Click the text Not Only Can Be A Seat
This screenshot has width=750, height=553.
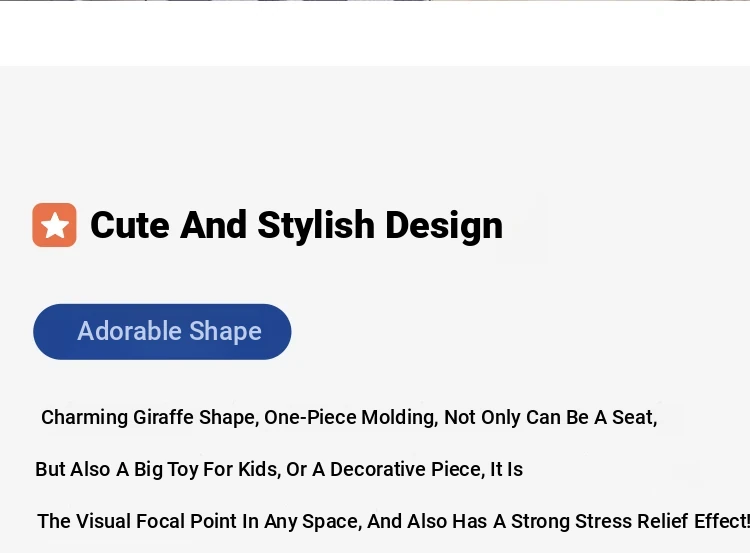pos(551,418)
